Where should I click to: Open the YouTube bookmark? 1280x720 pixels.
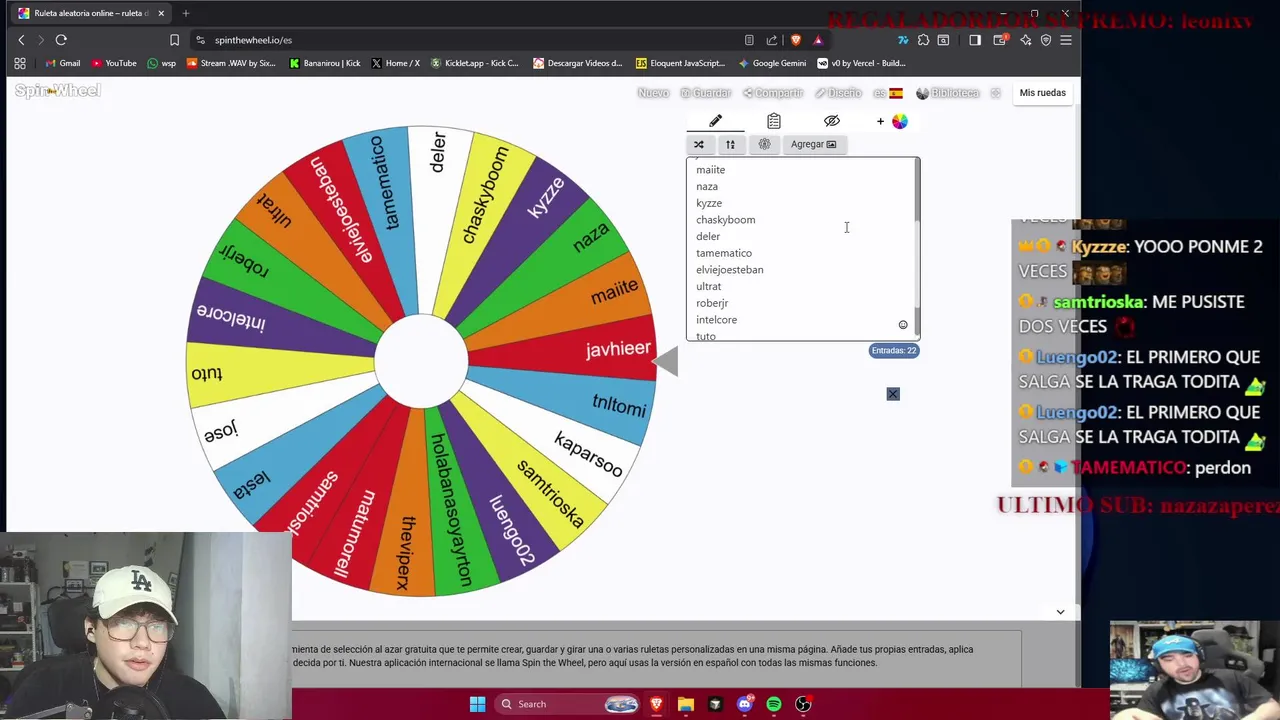114,63
